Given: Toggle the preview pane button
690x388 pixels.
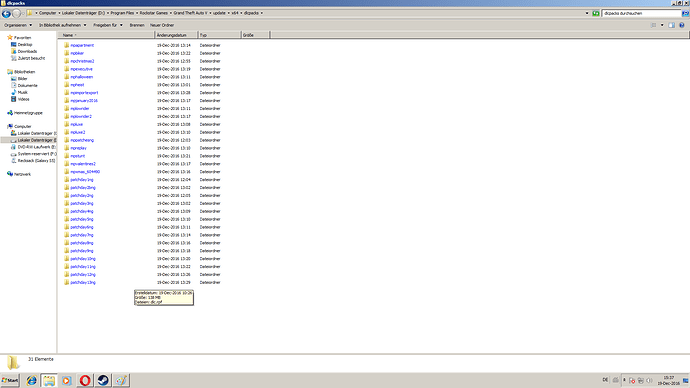Looking at the screenshot, I should point(672,25).
